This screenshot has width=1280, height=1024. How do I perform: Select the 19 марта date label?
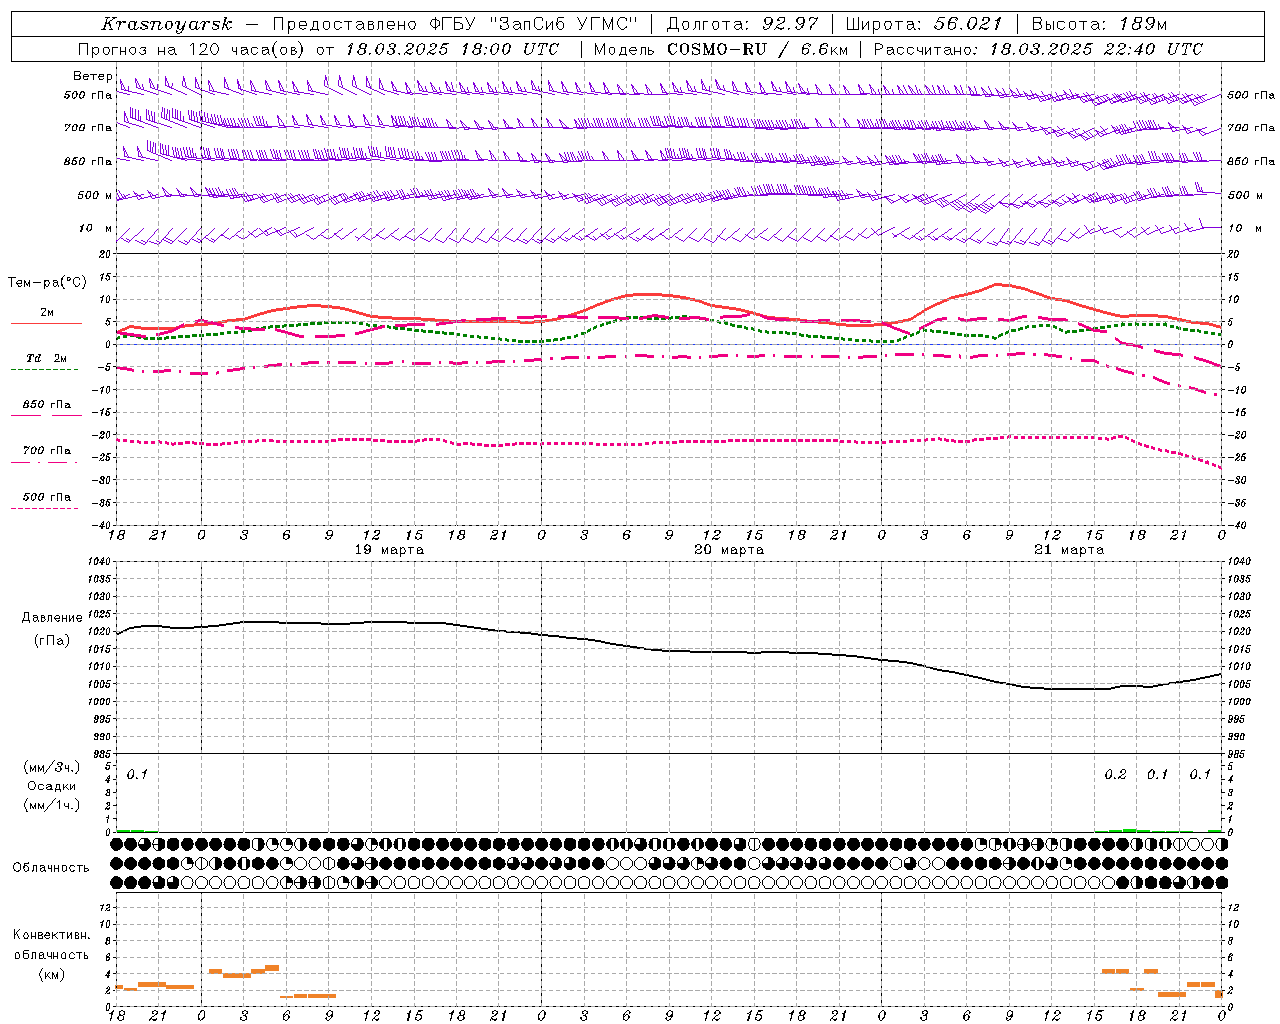(389, 550)
